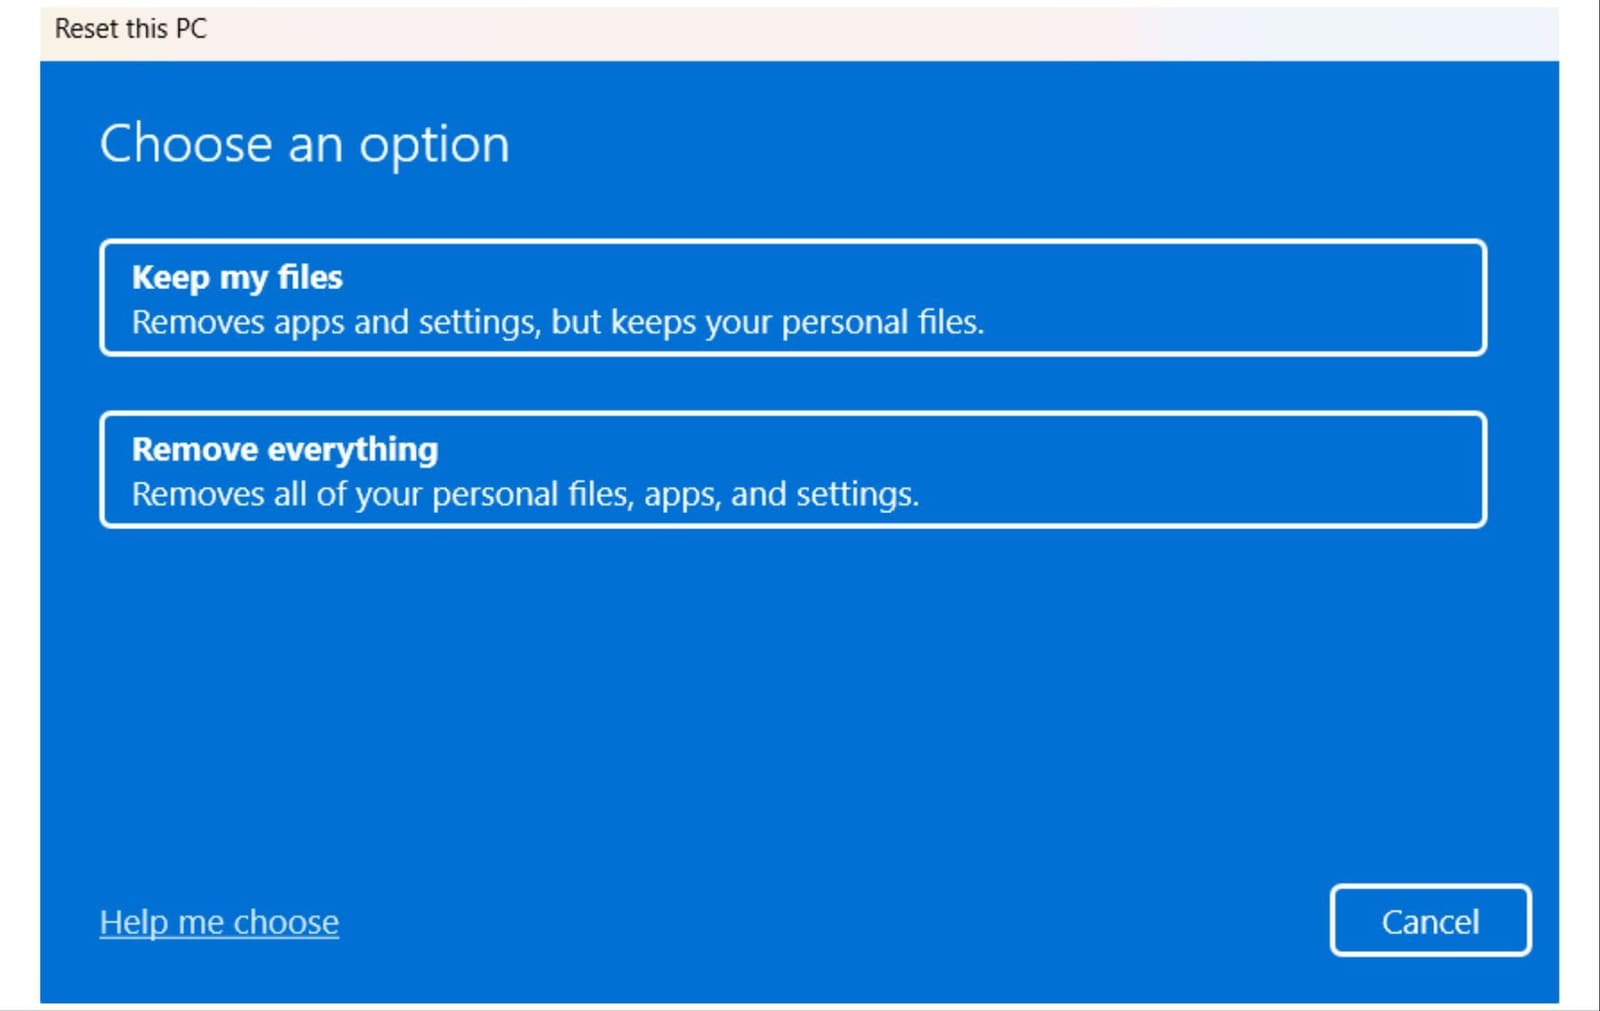Open guidance for choosing a reset option

218,921
